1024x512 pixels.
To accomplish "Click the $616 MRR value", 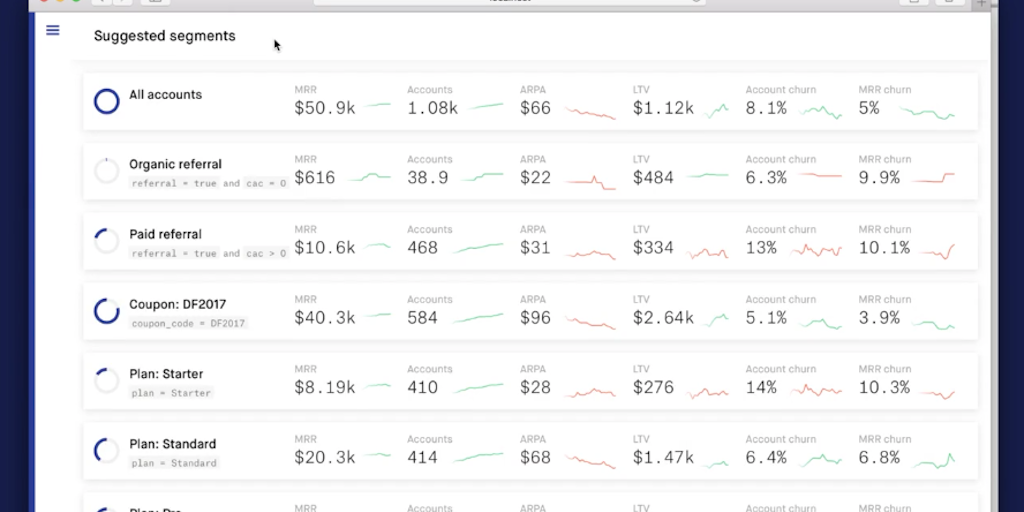I will coord(315,178).
